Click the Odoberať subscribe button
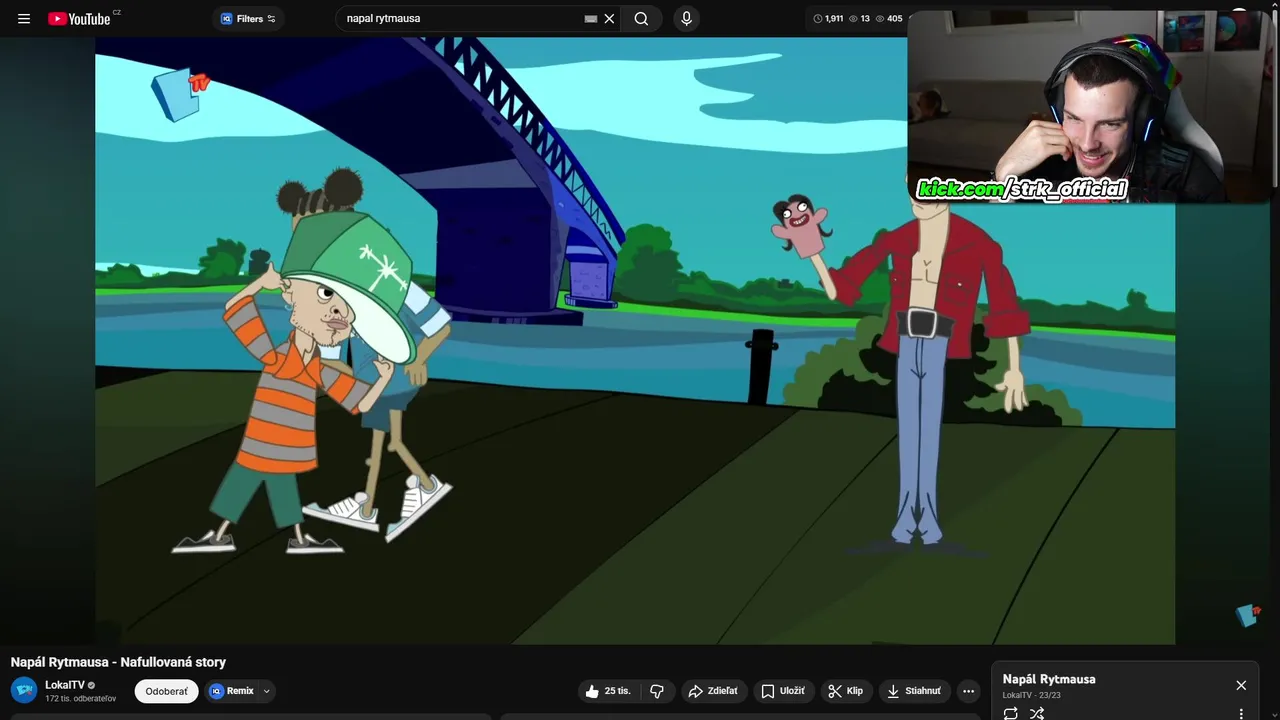The height and width of the screenshot is (720, 1280). [x=166, y=691]
